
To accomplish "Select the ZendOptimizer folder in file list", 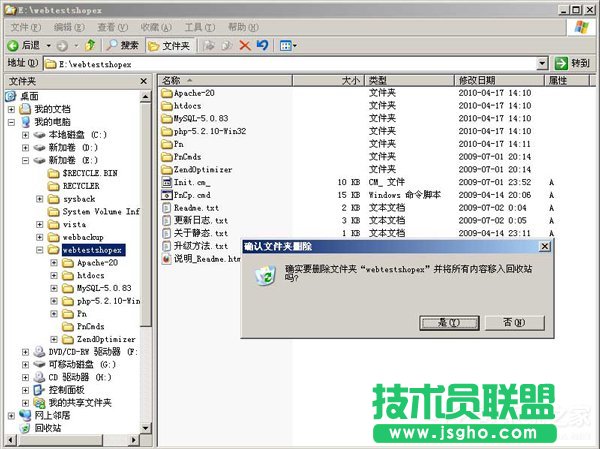I will [197, 170].
